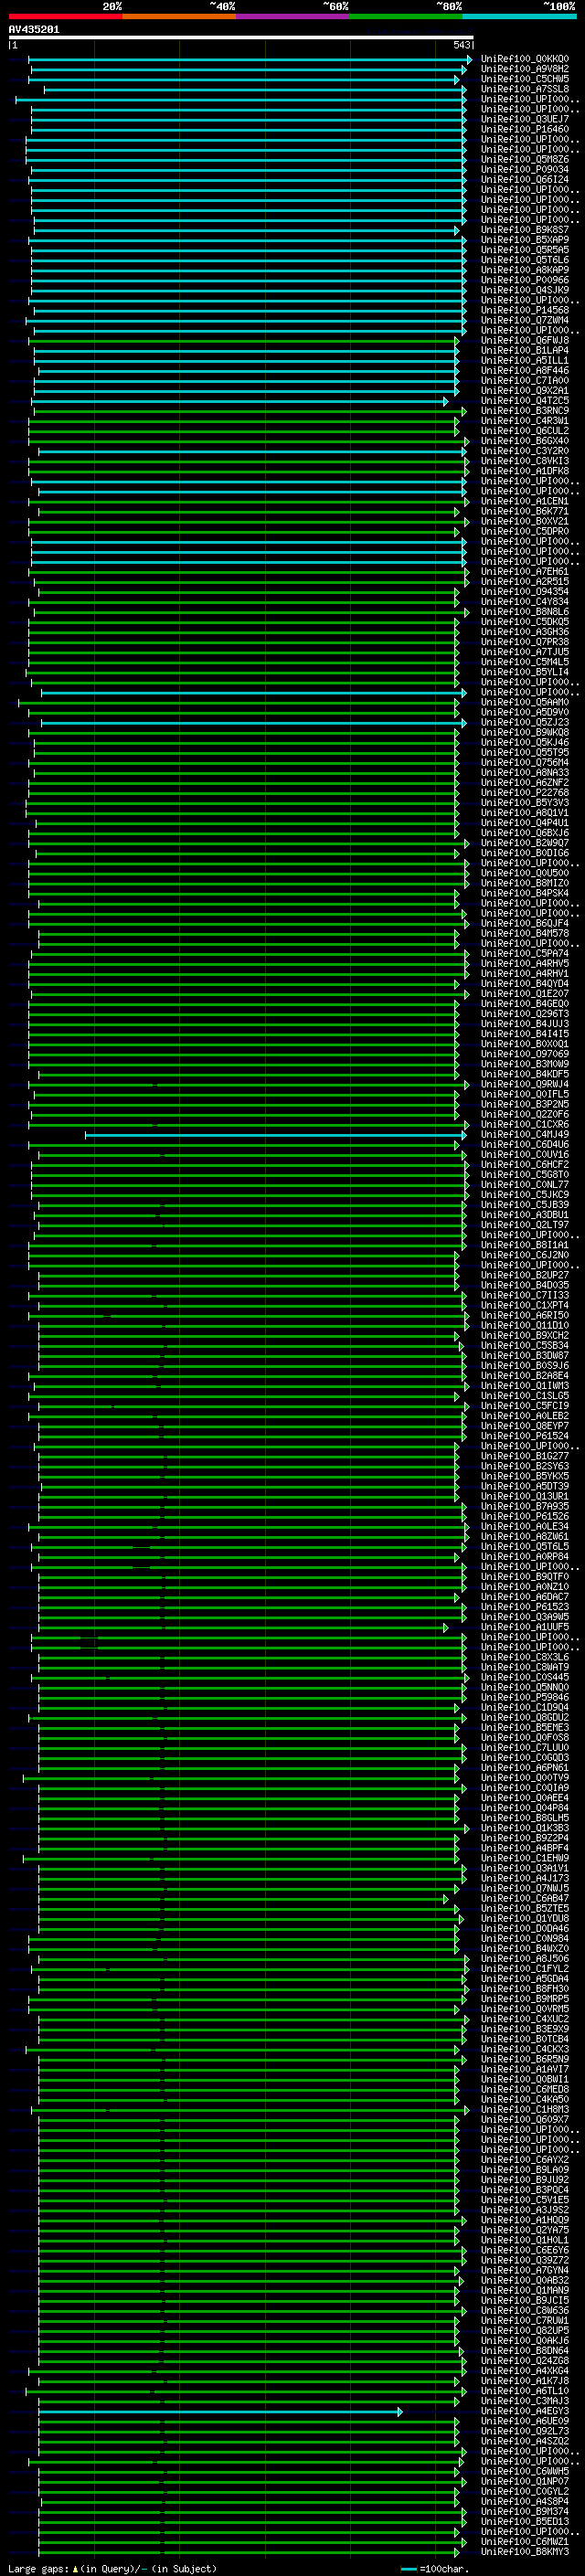Click the short cyan alignment bar of UniRef100_C4MJ49

click(x=276, y=1135)
